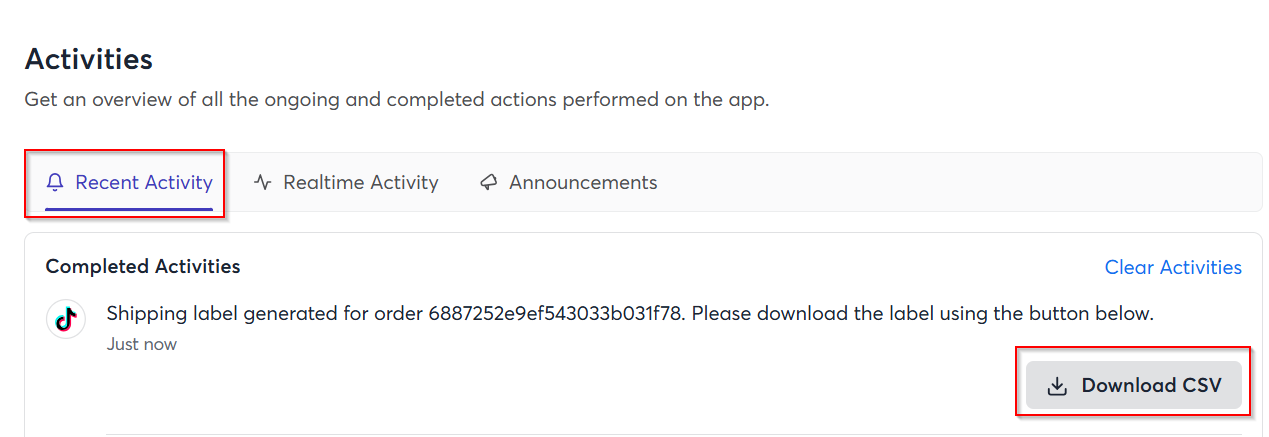Download the shipping label CSV
The height and width of the screenshot is (437, 1269).
pyautogui.click(x=1134, y=386)
